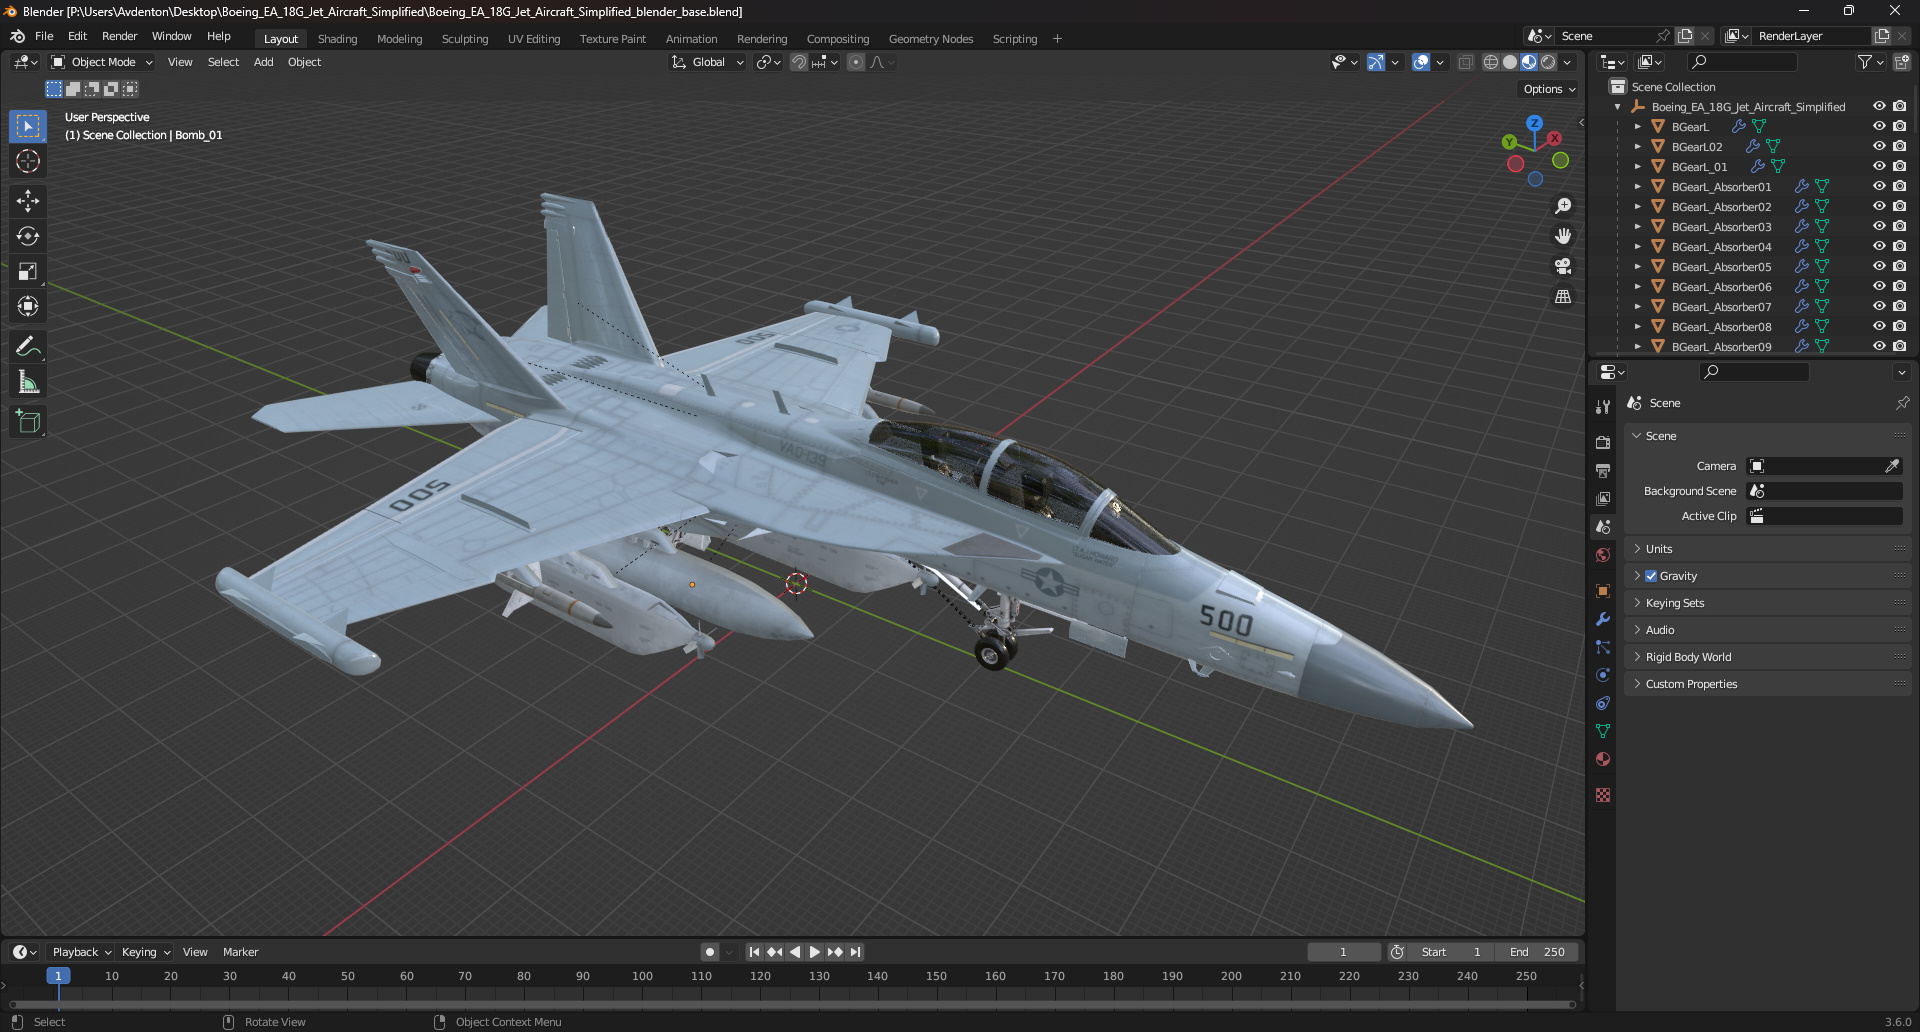Disable render for BGearL02 camera icon
Image resolution: width=1920 pixels, height=1032 pixels.
[1900, 146]
